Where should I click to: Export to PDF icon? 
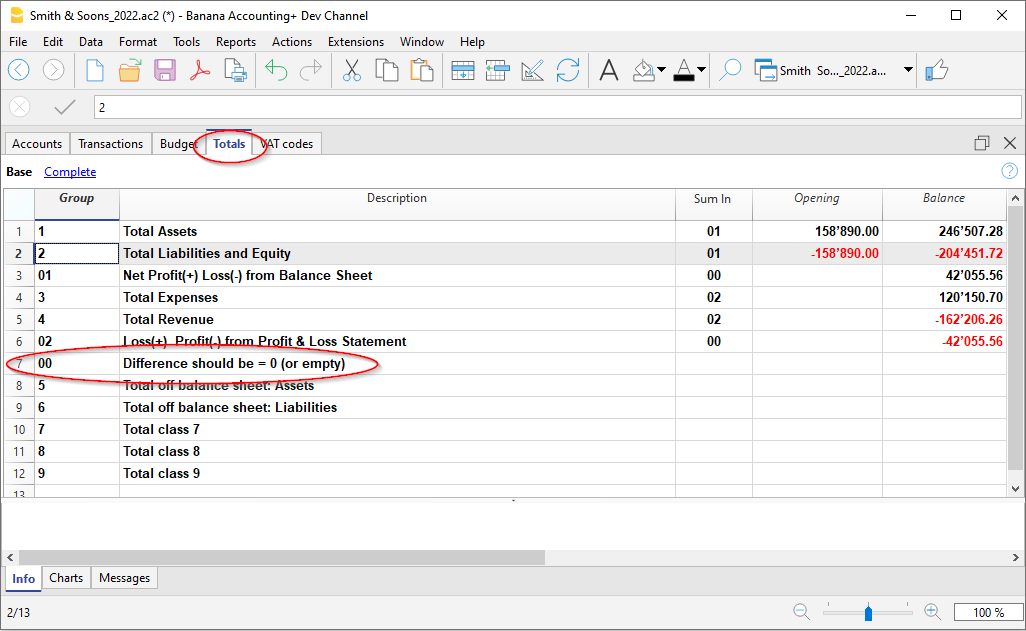[x=199, y=70]
